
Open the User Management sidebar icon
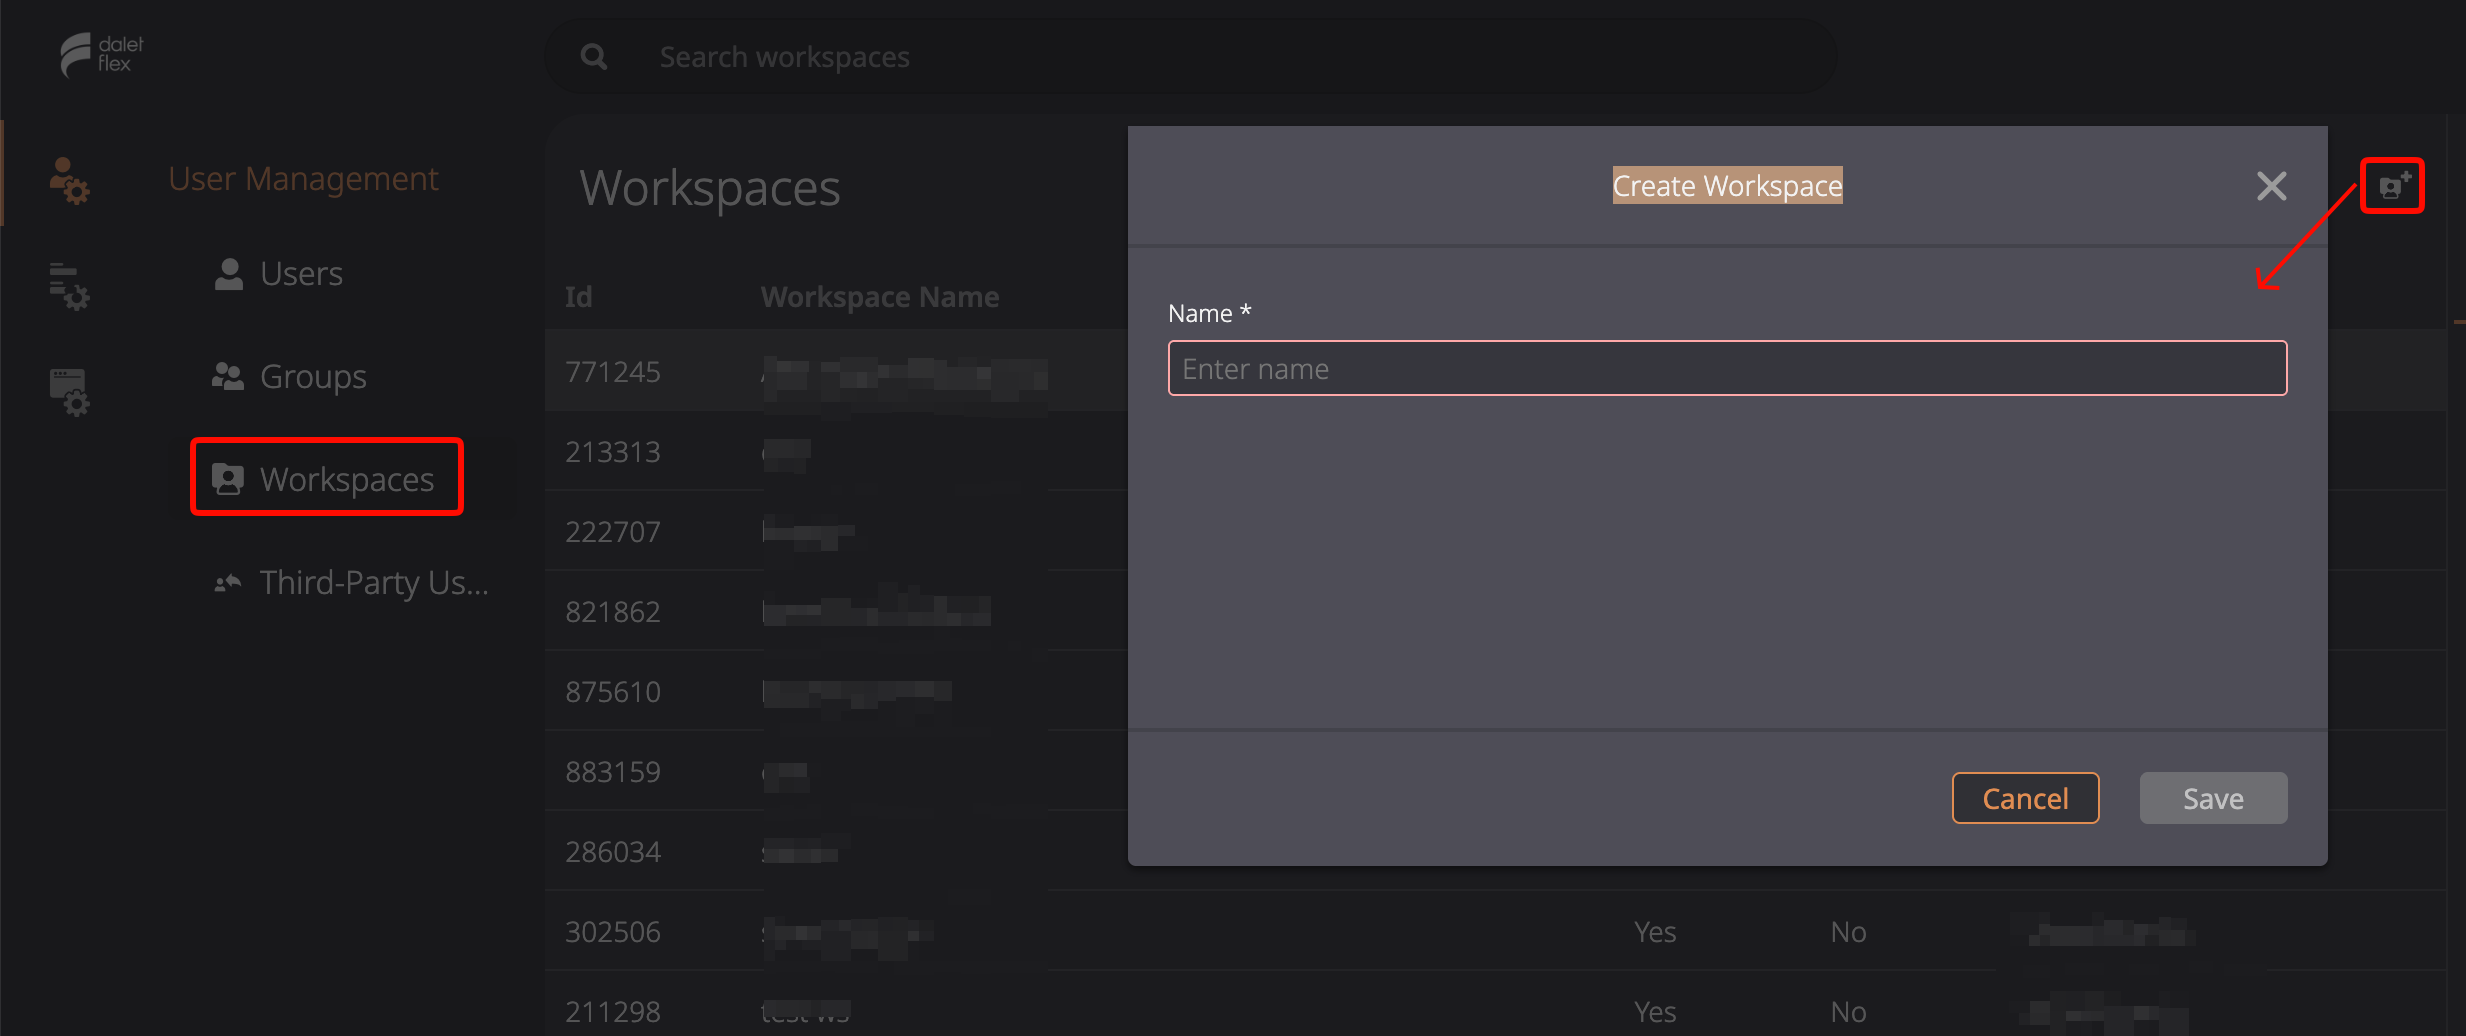coord(69,180)
